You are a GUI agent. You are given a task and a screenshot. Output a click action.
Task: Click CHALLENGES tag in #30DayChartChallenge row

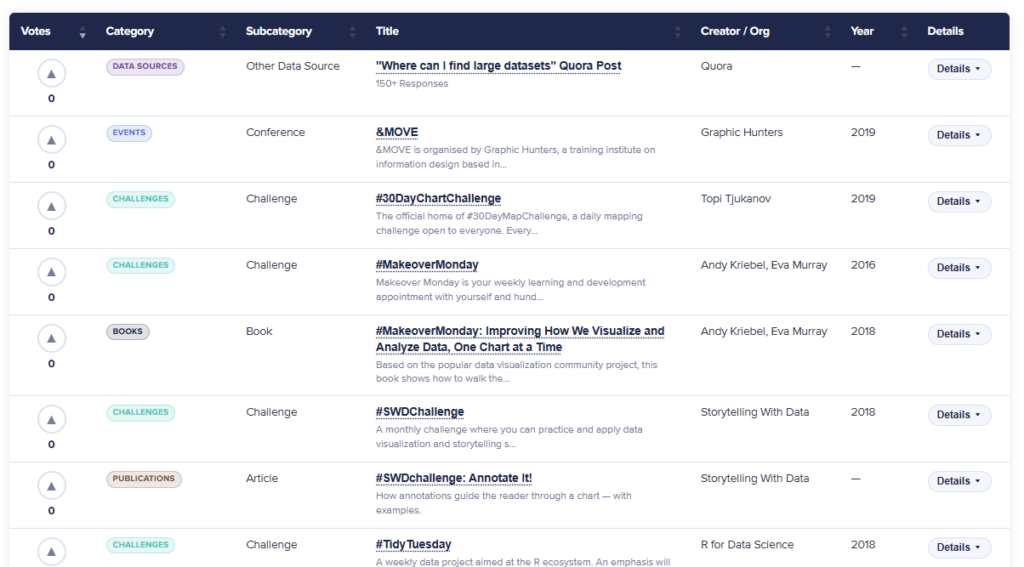click(140, 199)
